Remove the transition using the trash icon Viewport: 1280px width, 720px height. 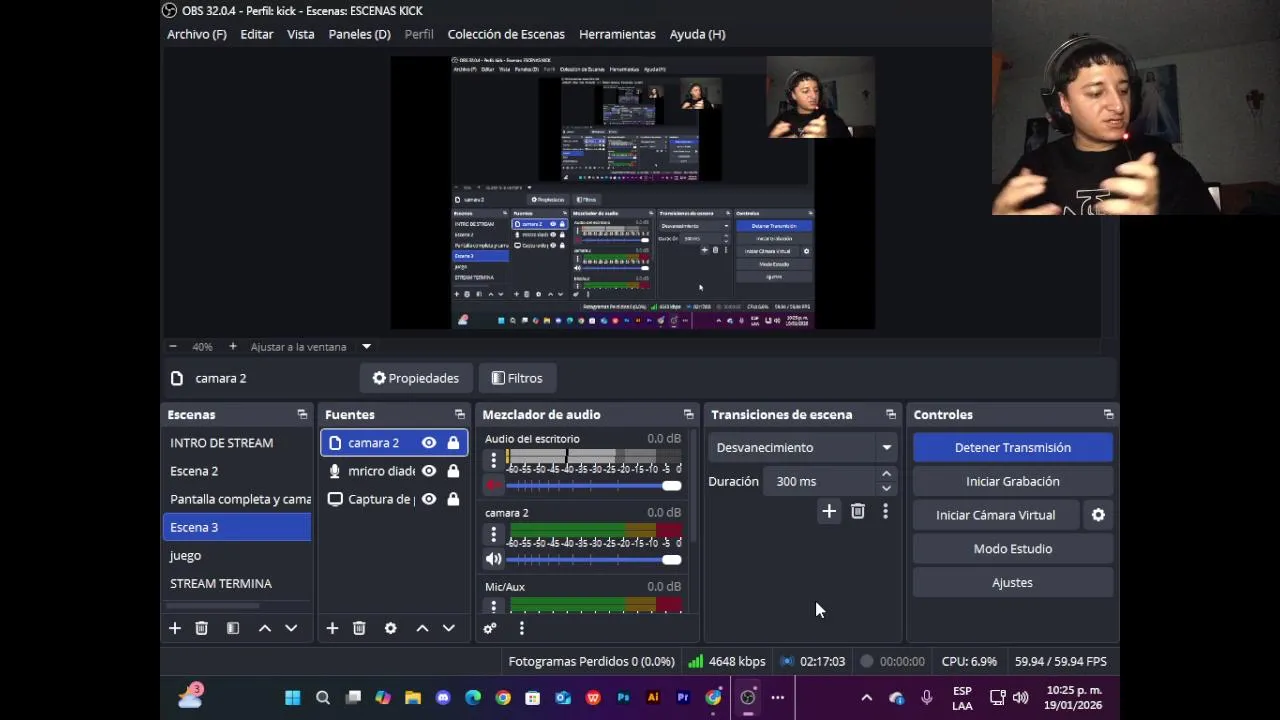click(x=858, y=511)
